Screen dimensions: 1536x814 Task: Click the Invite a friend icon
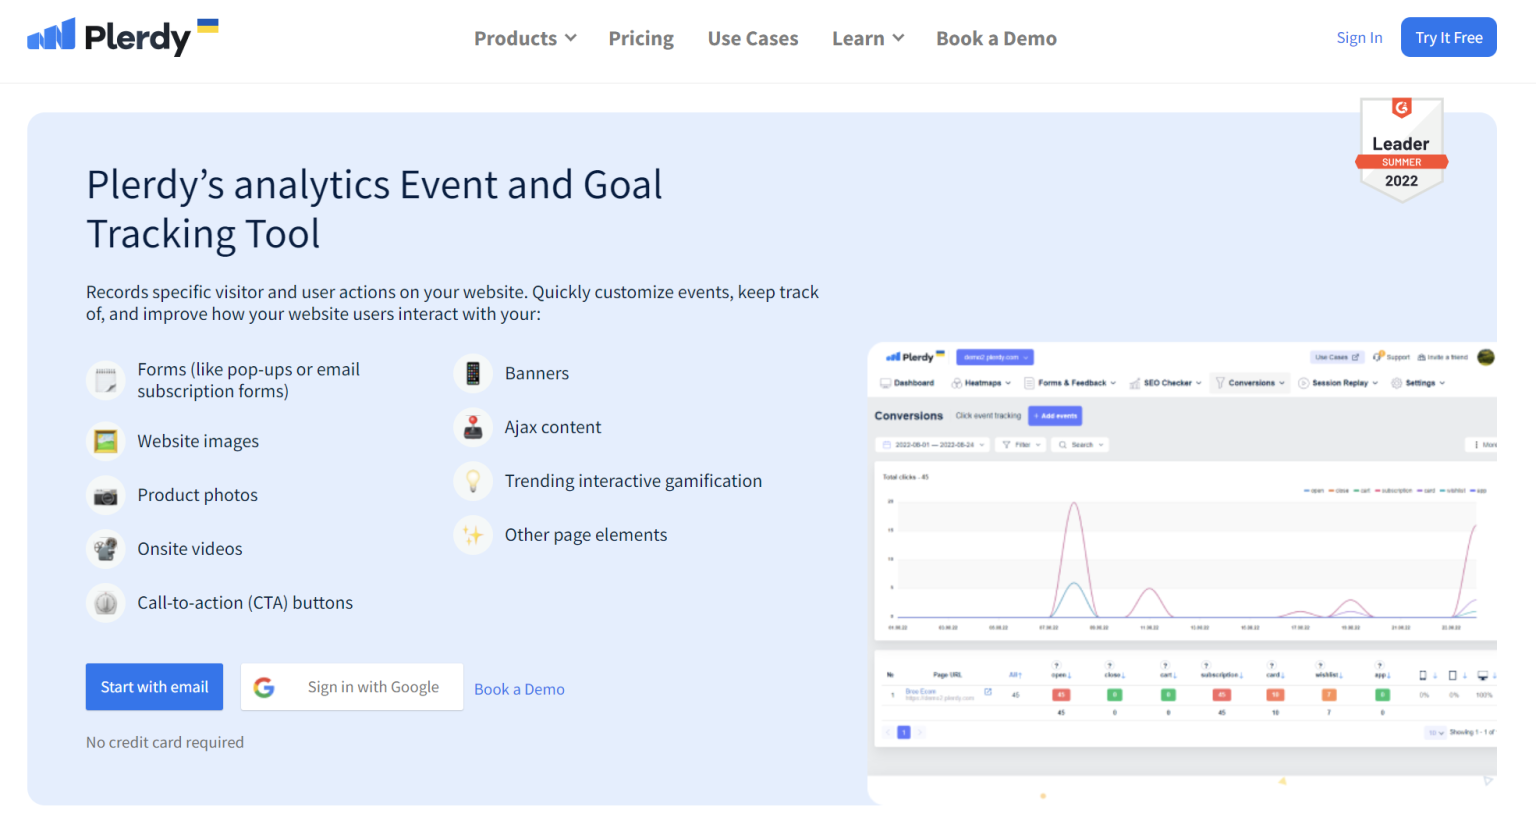[x=1422, y=357]
